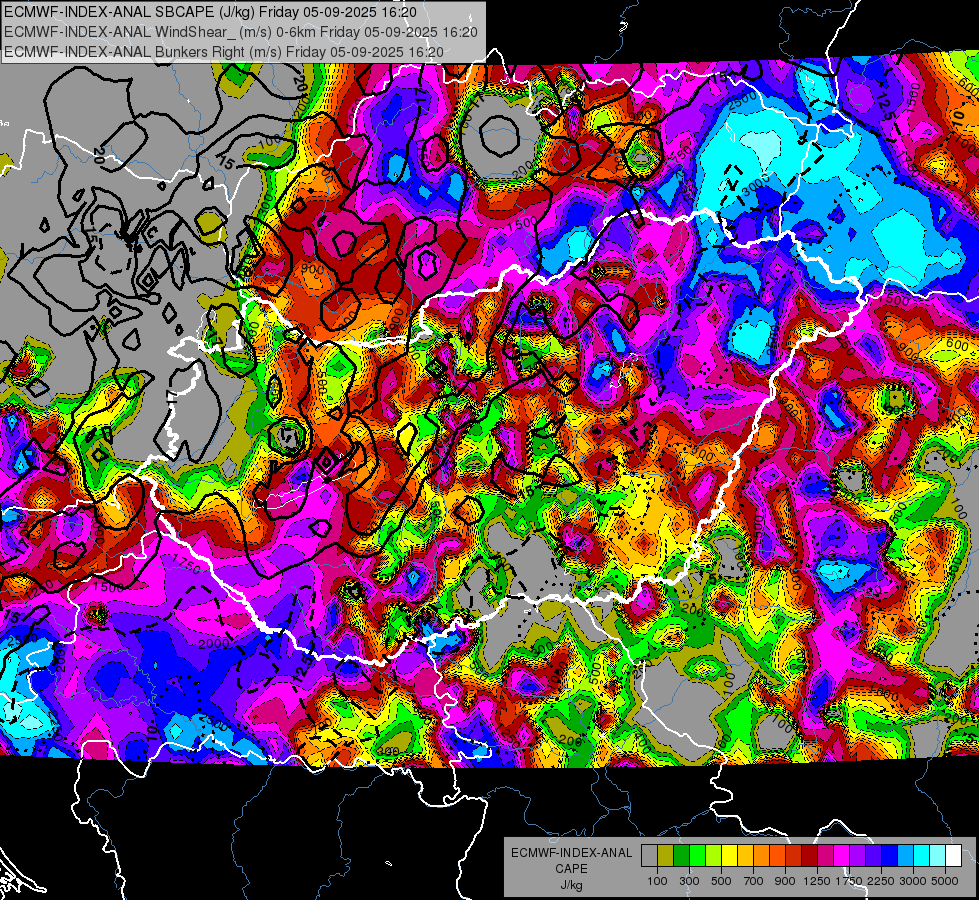Screen dimensions: 979x900
Task: Click the 3000 value on legend scale
Action: [913, 881]
